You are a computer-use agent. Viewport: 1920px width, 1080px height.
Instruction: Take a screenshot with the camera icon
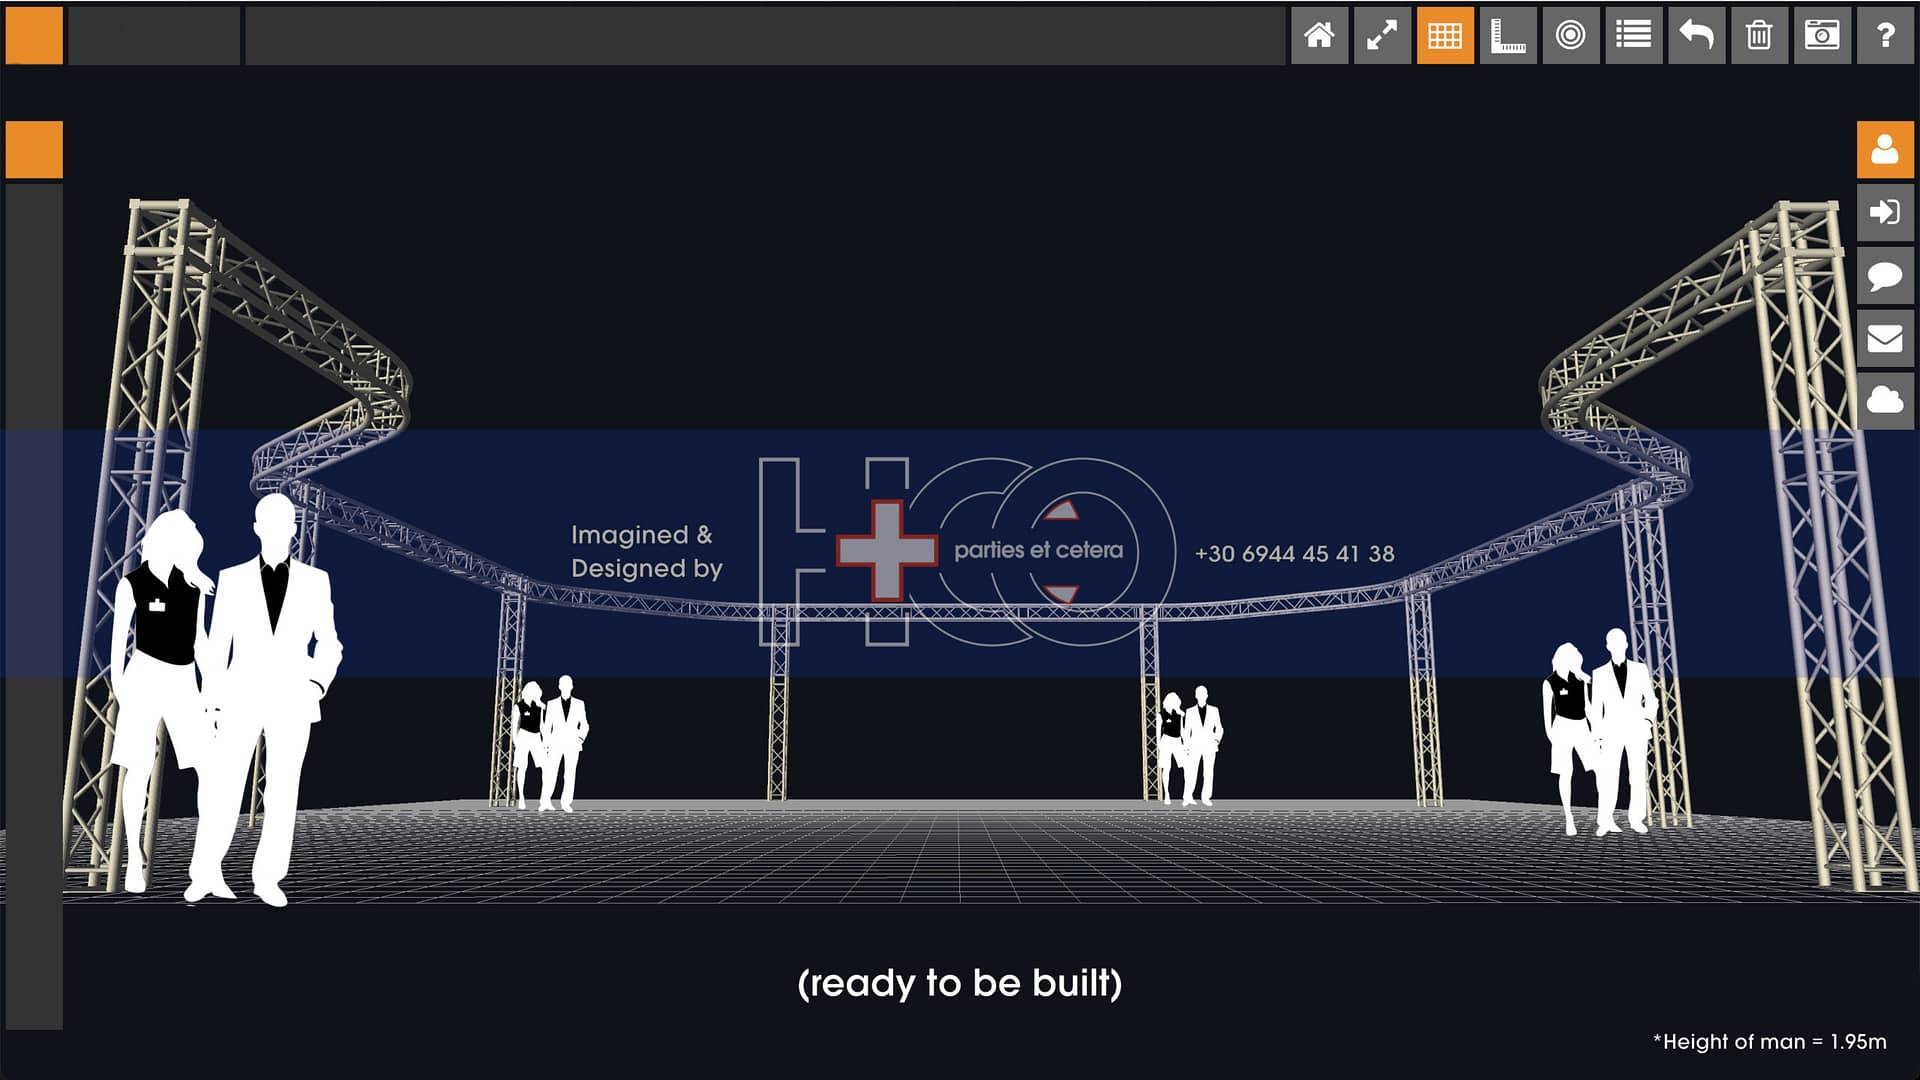(1822, 36)
